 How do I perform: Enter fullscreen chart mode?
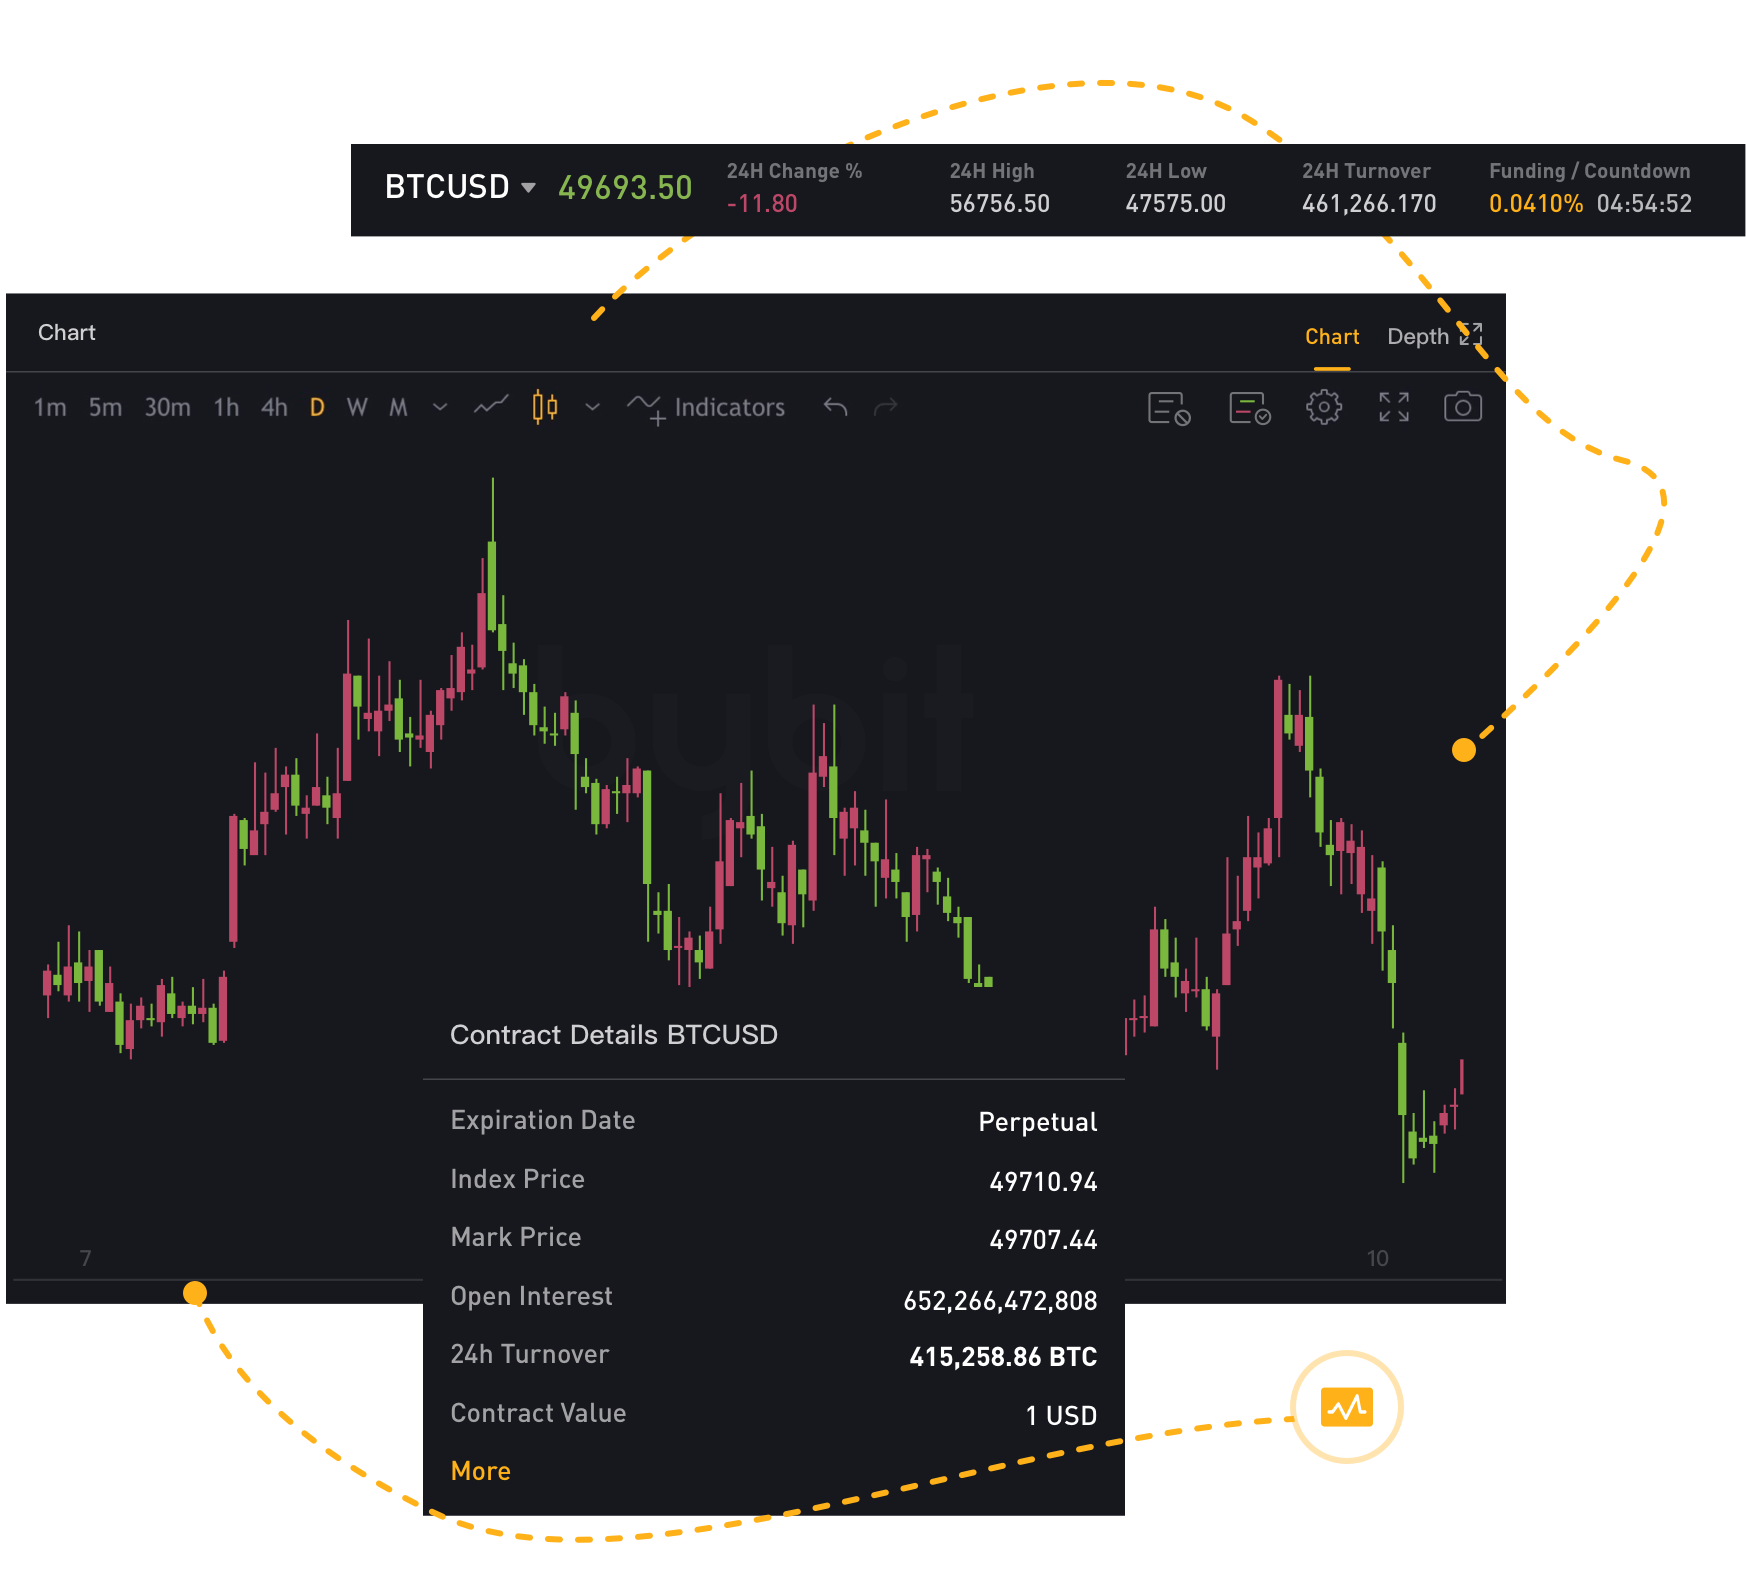(x=1393, y=407)
